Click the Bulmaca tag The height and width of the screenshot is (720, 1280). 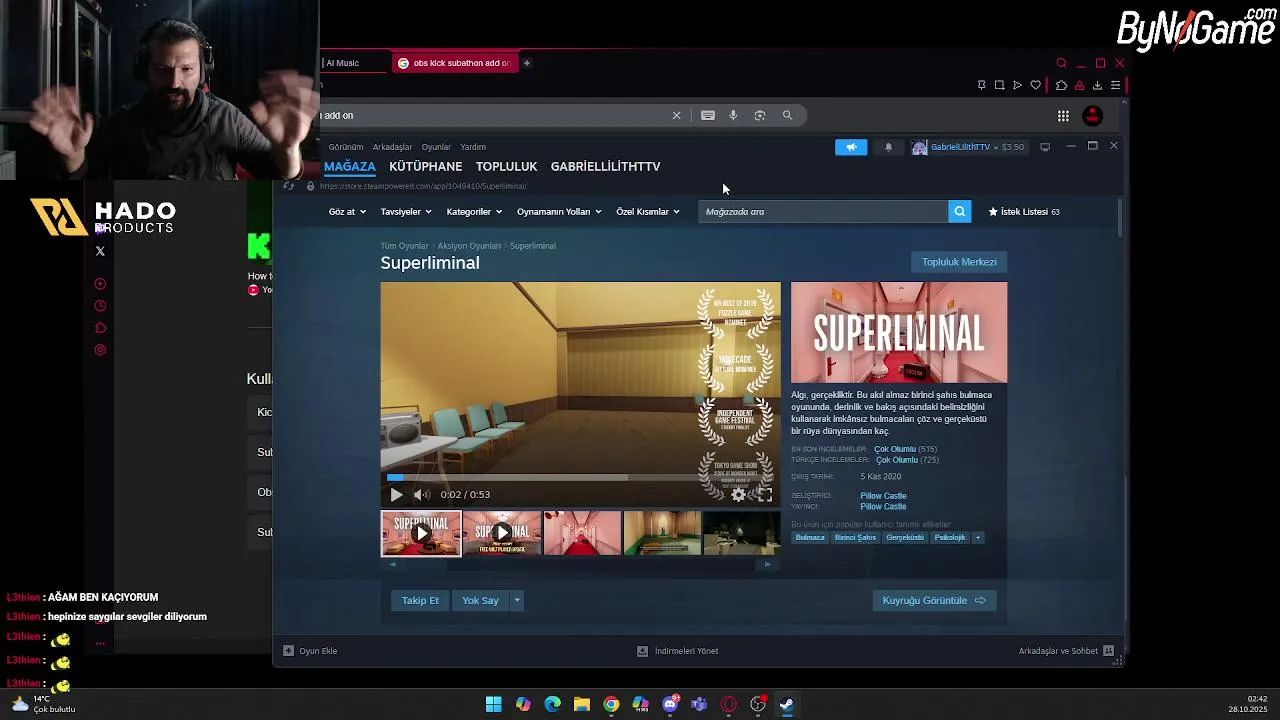[x=810, y=537]
